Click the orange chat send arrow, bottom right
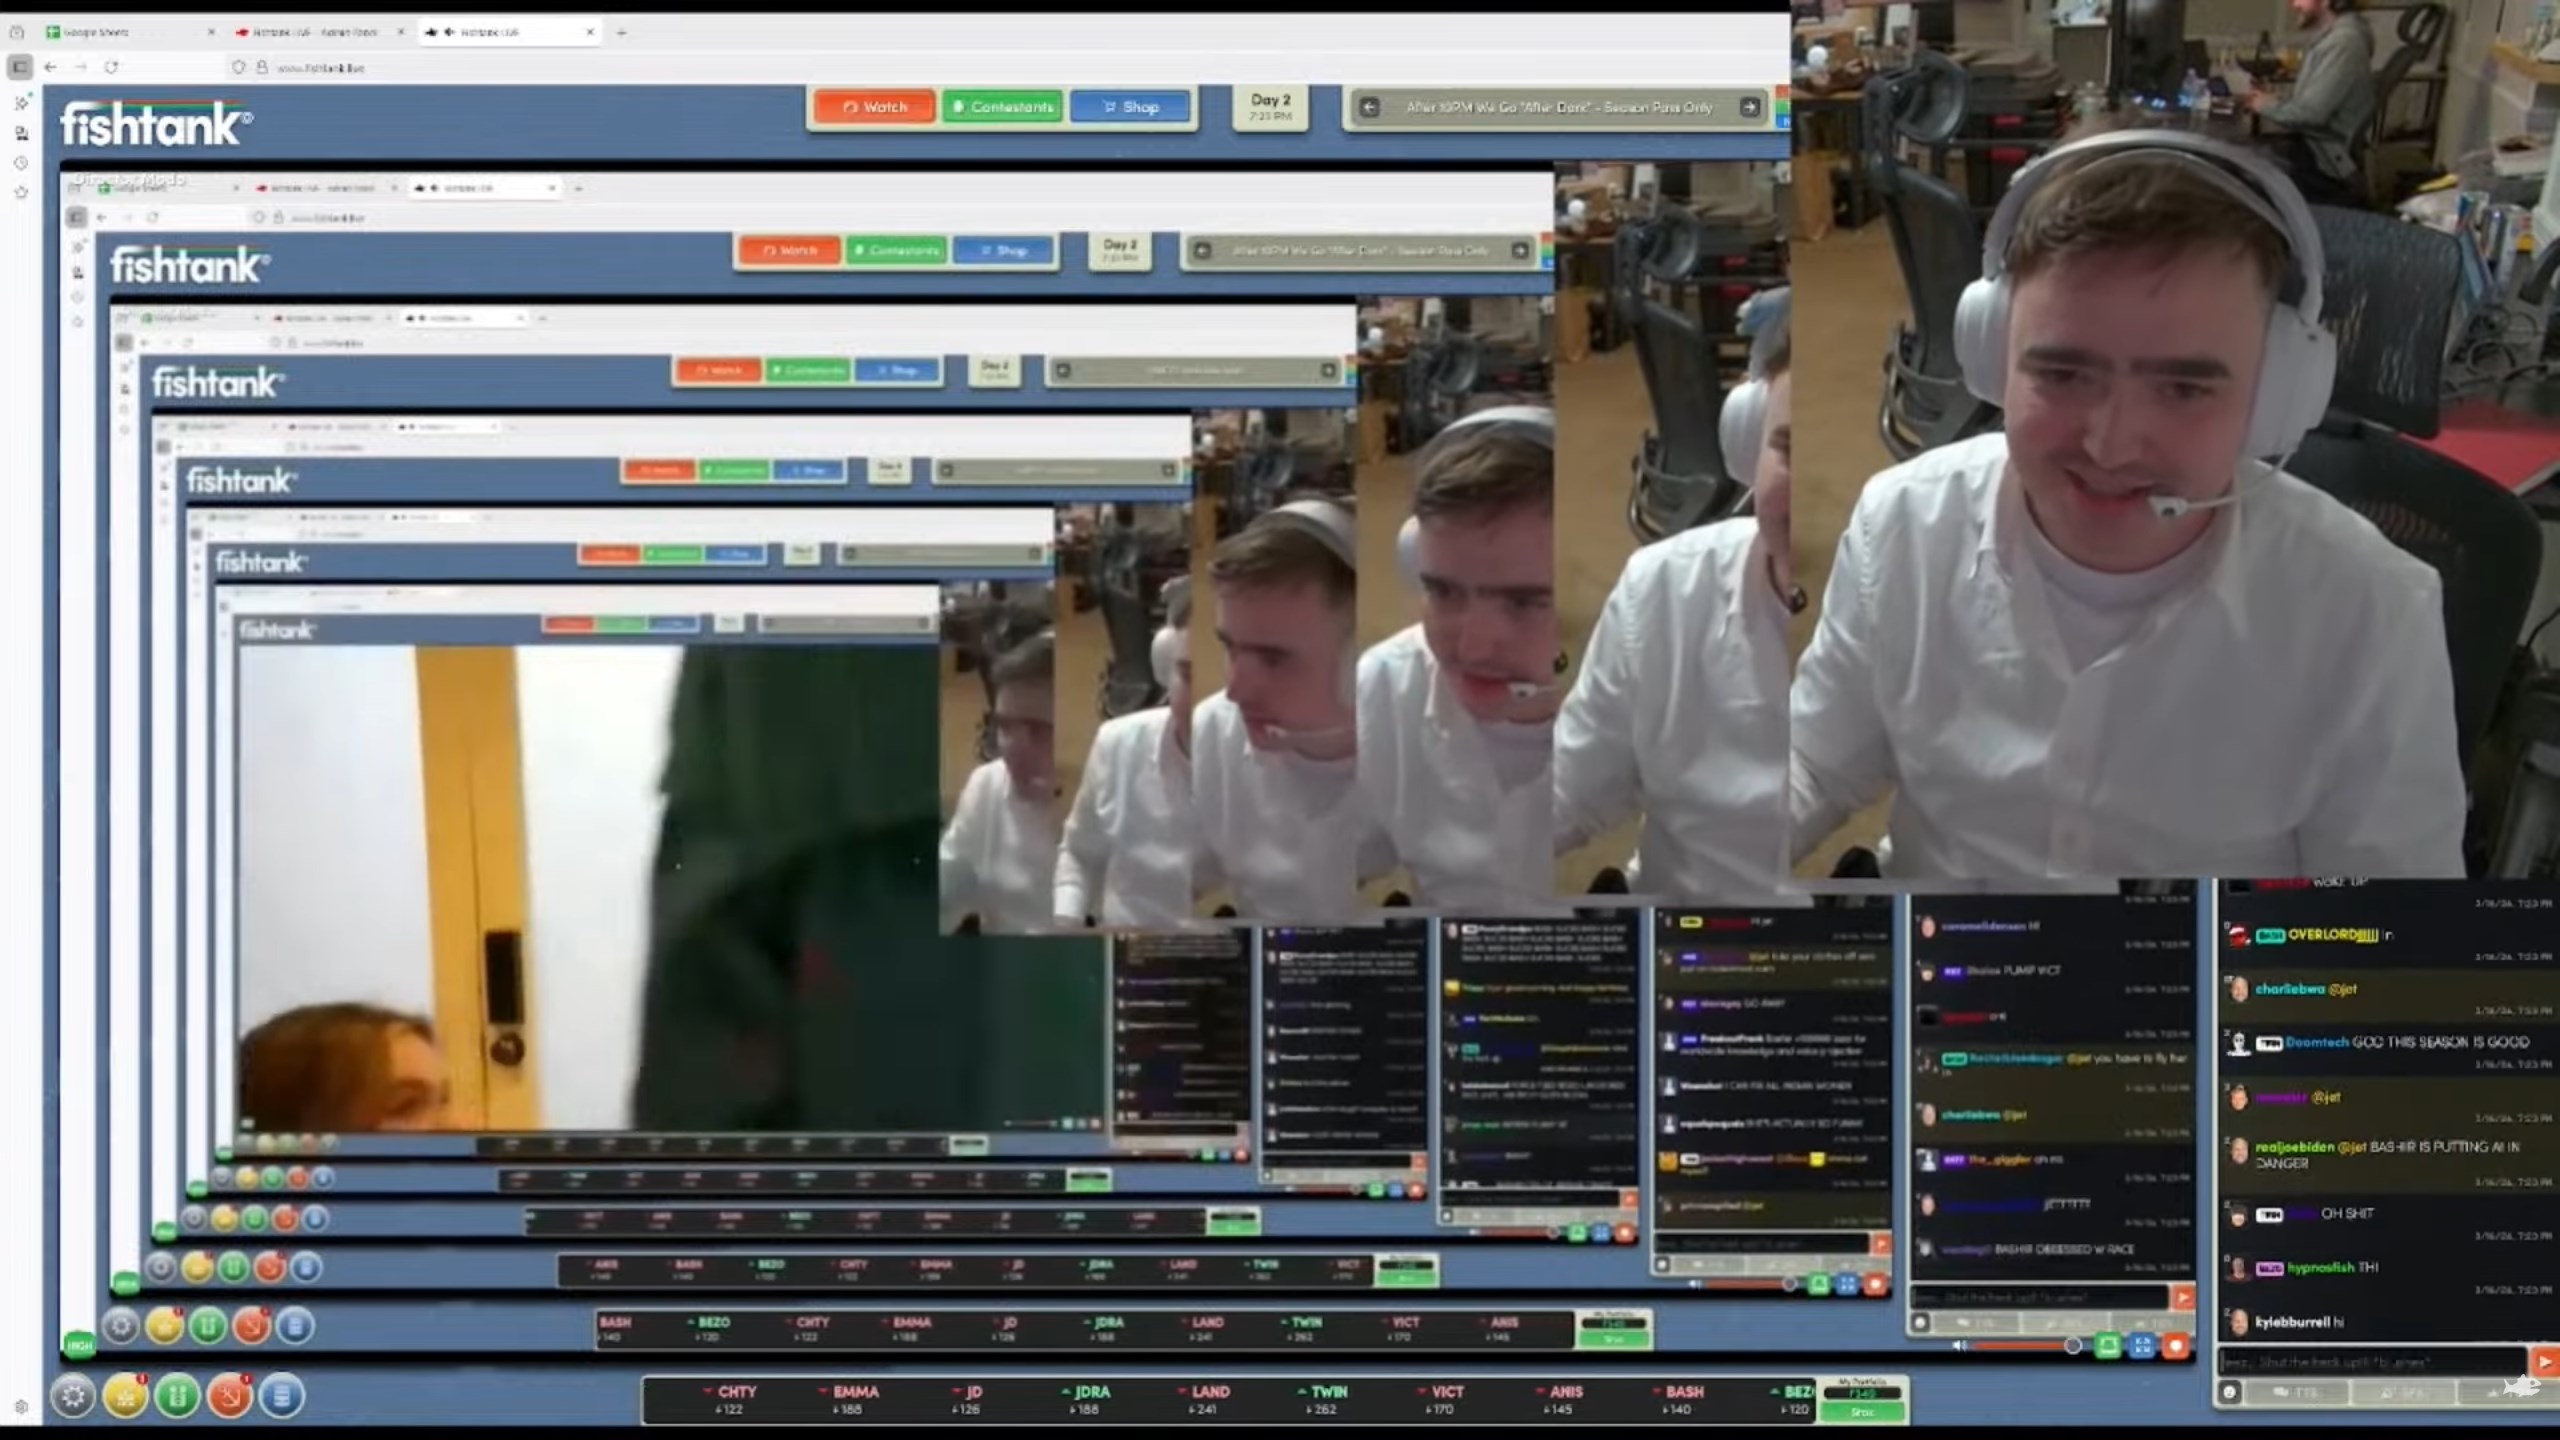This screenshot has width=2560, height=1440. pyautogui.click(x=2544, y=1361)
